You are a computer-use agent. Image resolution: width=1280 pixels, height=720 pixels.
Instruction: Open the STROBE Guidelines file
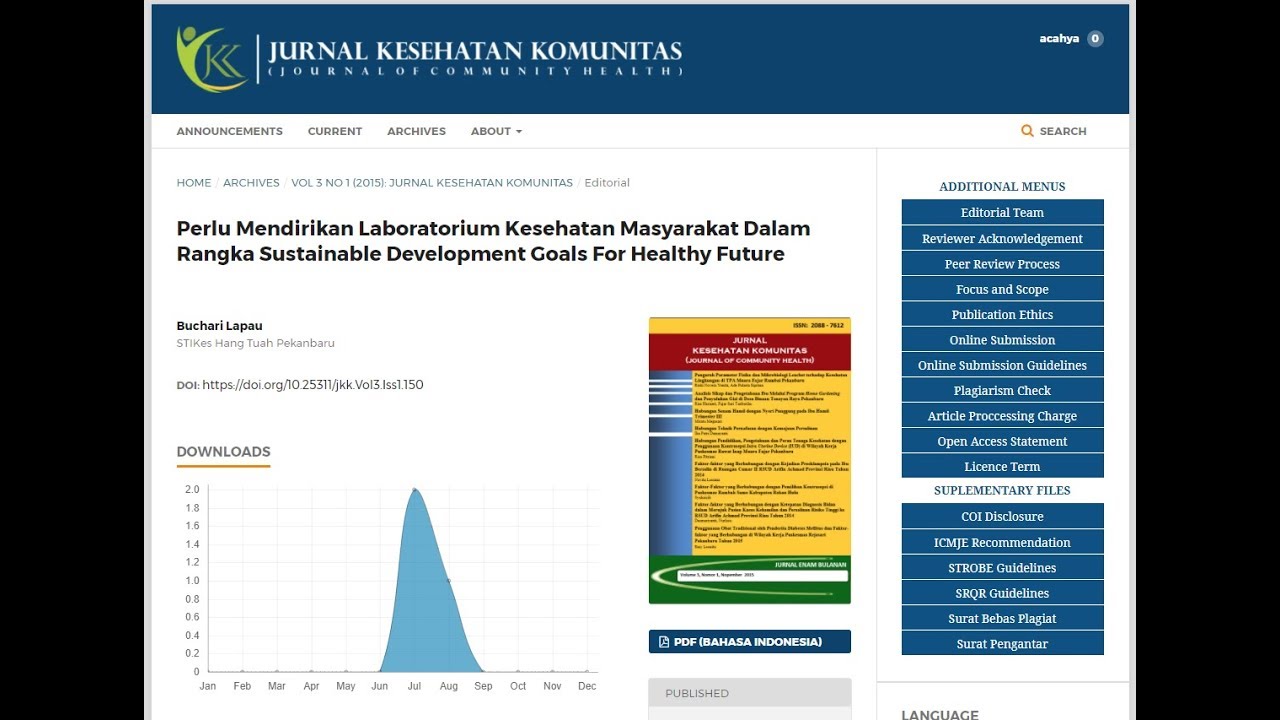point(1003,567)
